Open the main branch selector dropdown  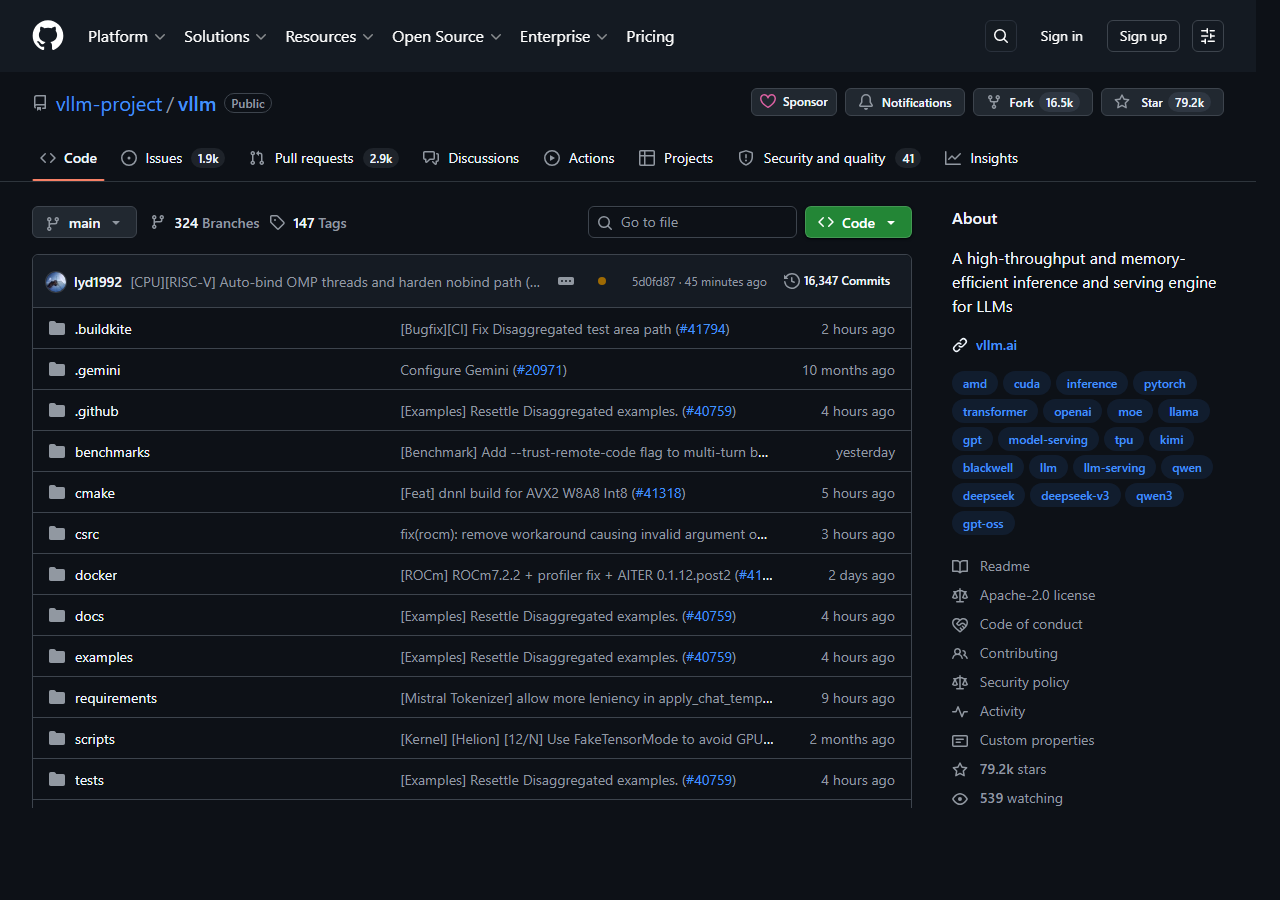coord(84,222)
